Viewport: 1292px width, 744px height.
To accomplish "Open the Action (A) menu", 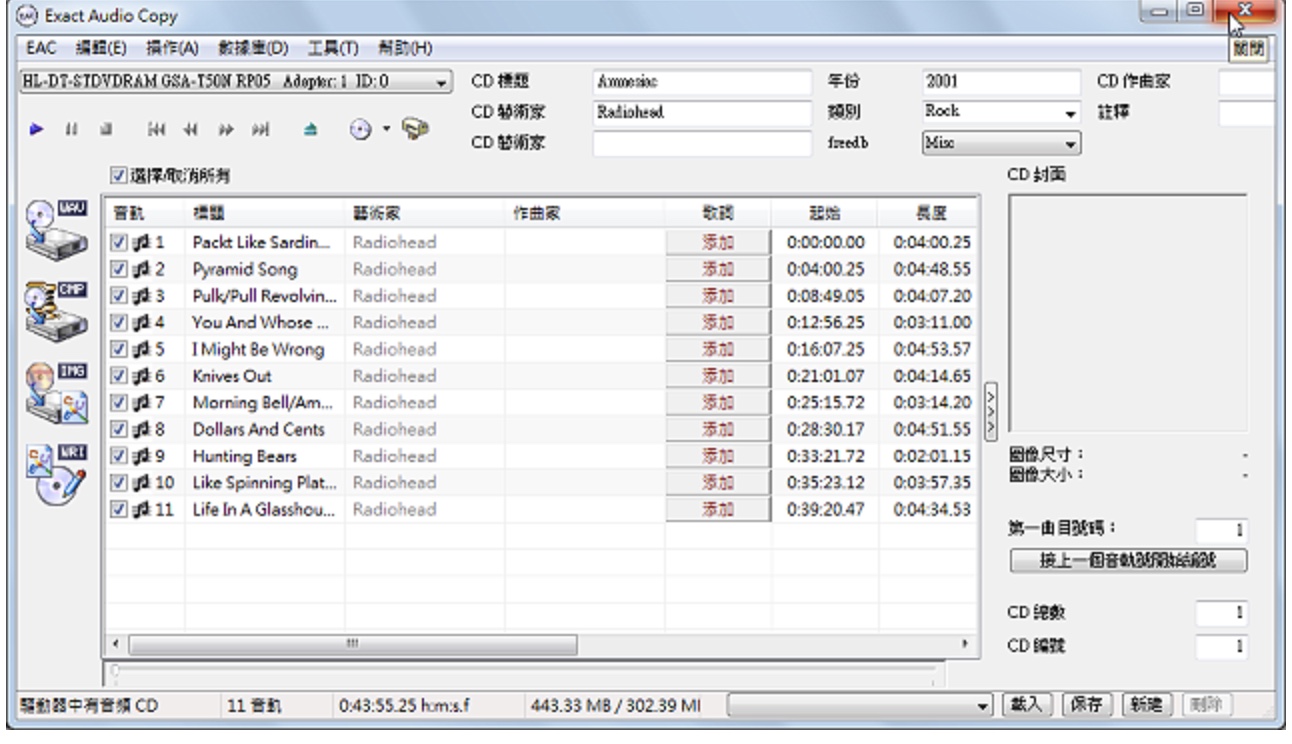I will pyautogui.click(x=174, y=47).
